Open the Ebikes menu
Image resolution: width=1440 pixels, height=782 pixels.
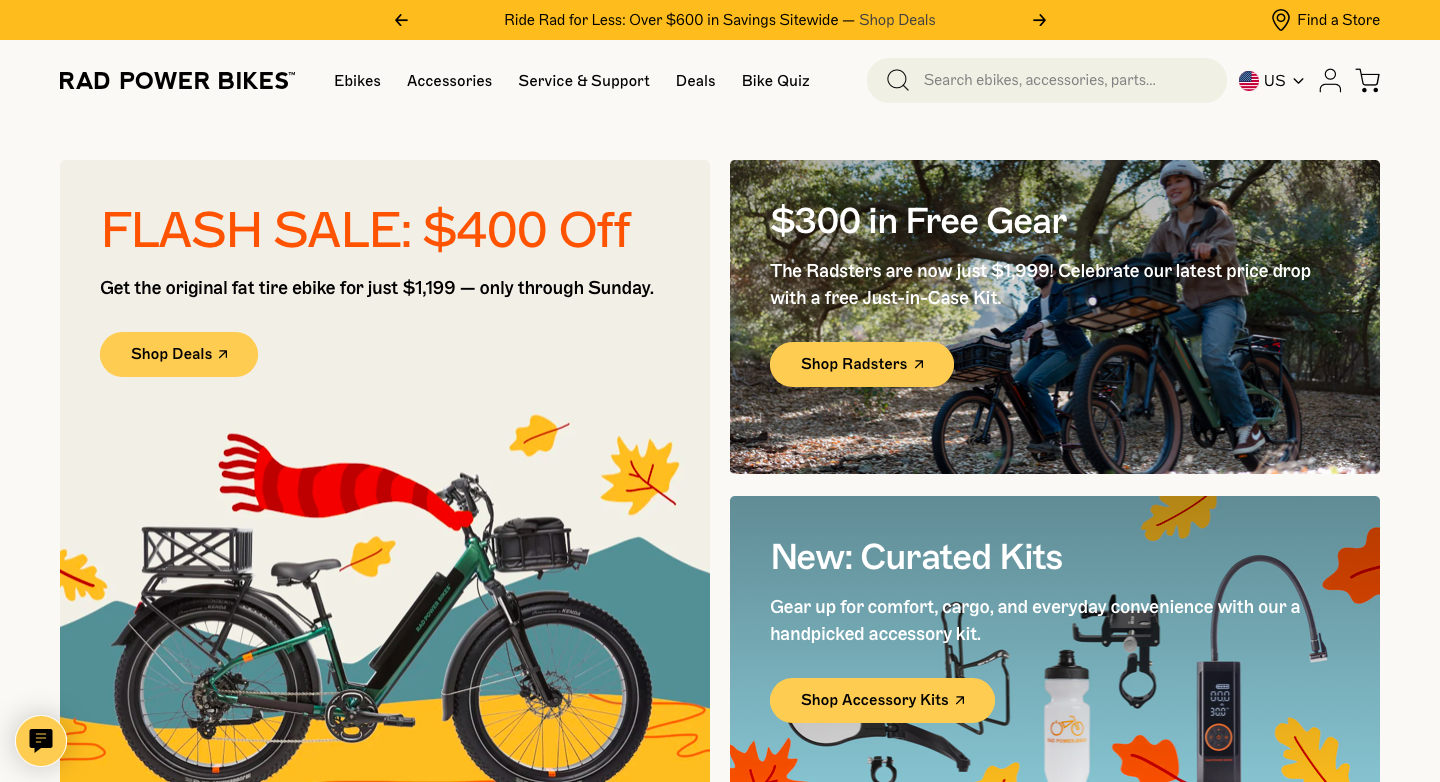tap(357, 81)
